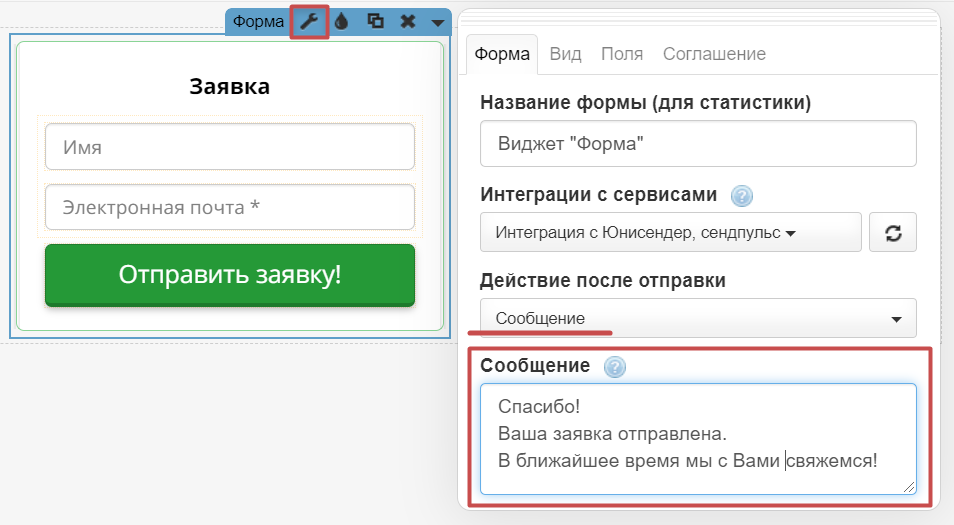Delete the form widget with the X icon
The height and width of the screenshot is (525, 954).
[x=407, y=21]
